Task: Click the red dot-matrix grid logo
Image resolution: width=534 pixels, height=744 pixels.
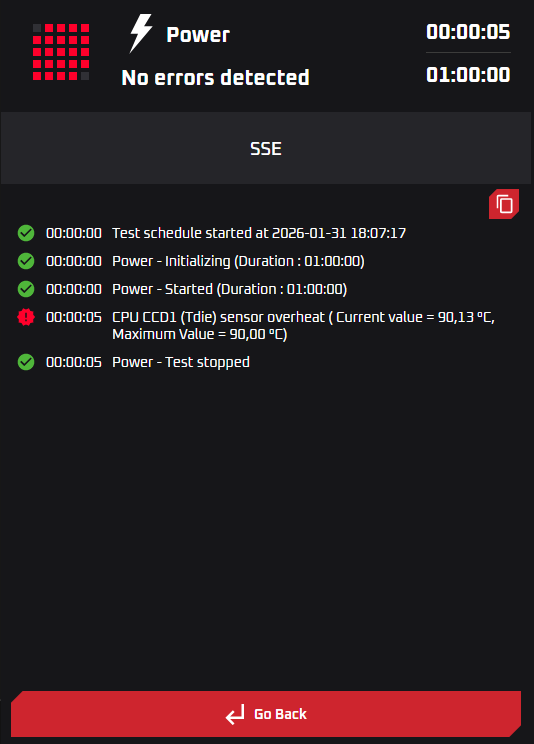Action: [61, 52]
